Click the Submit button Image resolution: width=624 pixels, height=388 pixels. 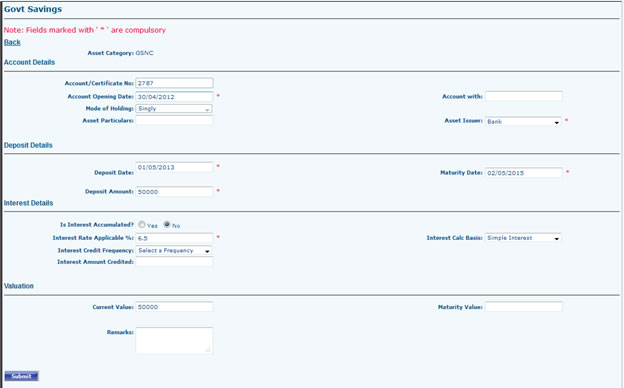(21, 376)
